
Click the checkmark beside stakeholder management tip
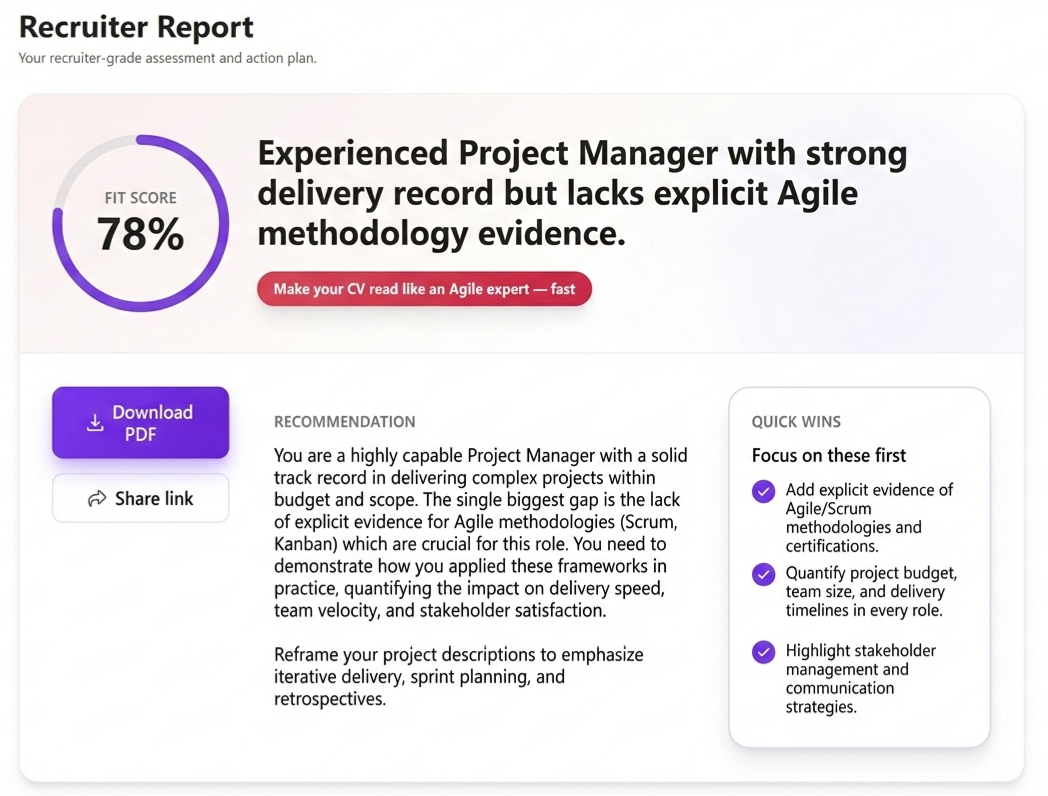click(x=762, y=651)
